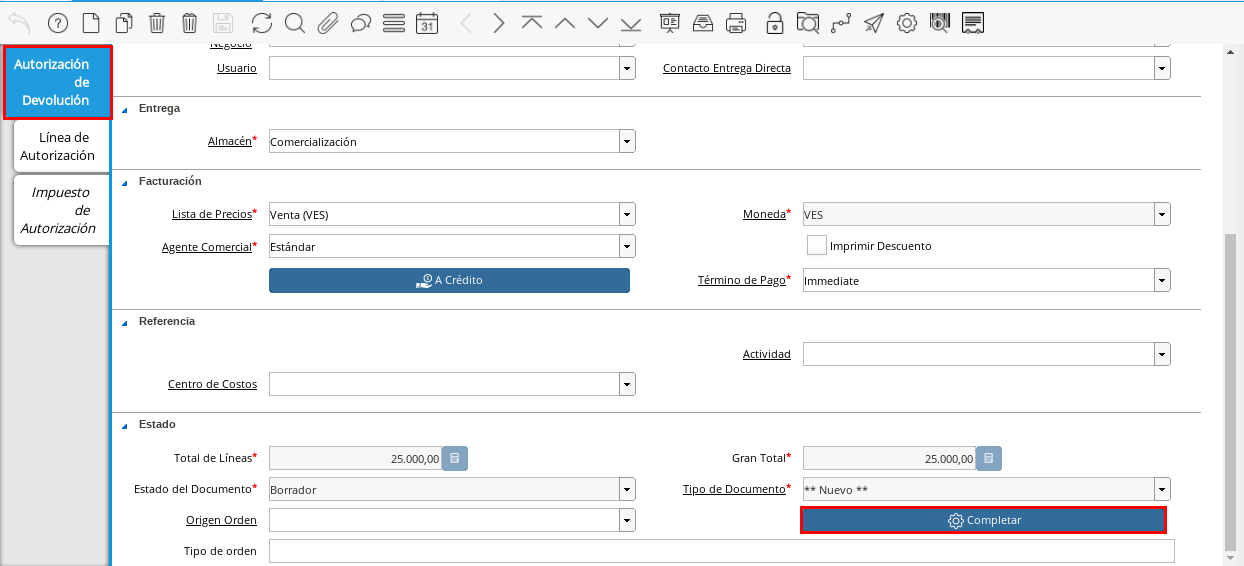
Task: Toggle grid view with lines icon
Action: click(394, 22)
